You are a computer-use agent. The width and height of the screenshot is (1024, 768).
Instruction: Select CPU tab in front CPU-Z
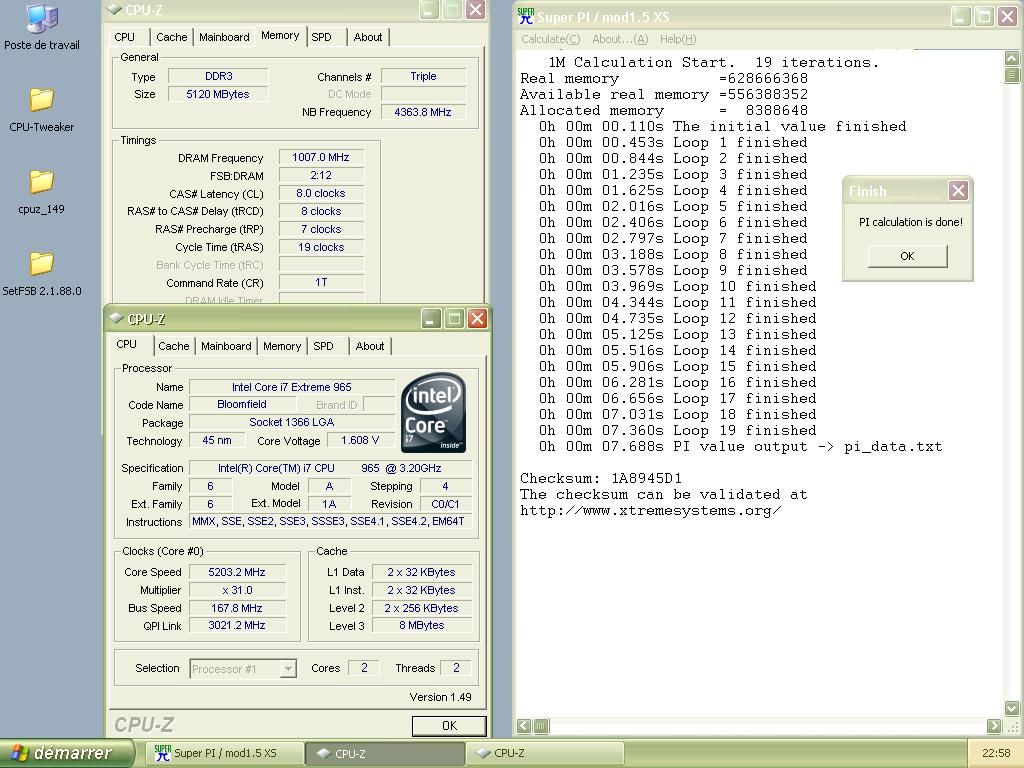[127, 344]
